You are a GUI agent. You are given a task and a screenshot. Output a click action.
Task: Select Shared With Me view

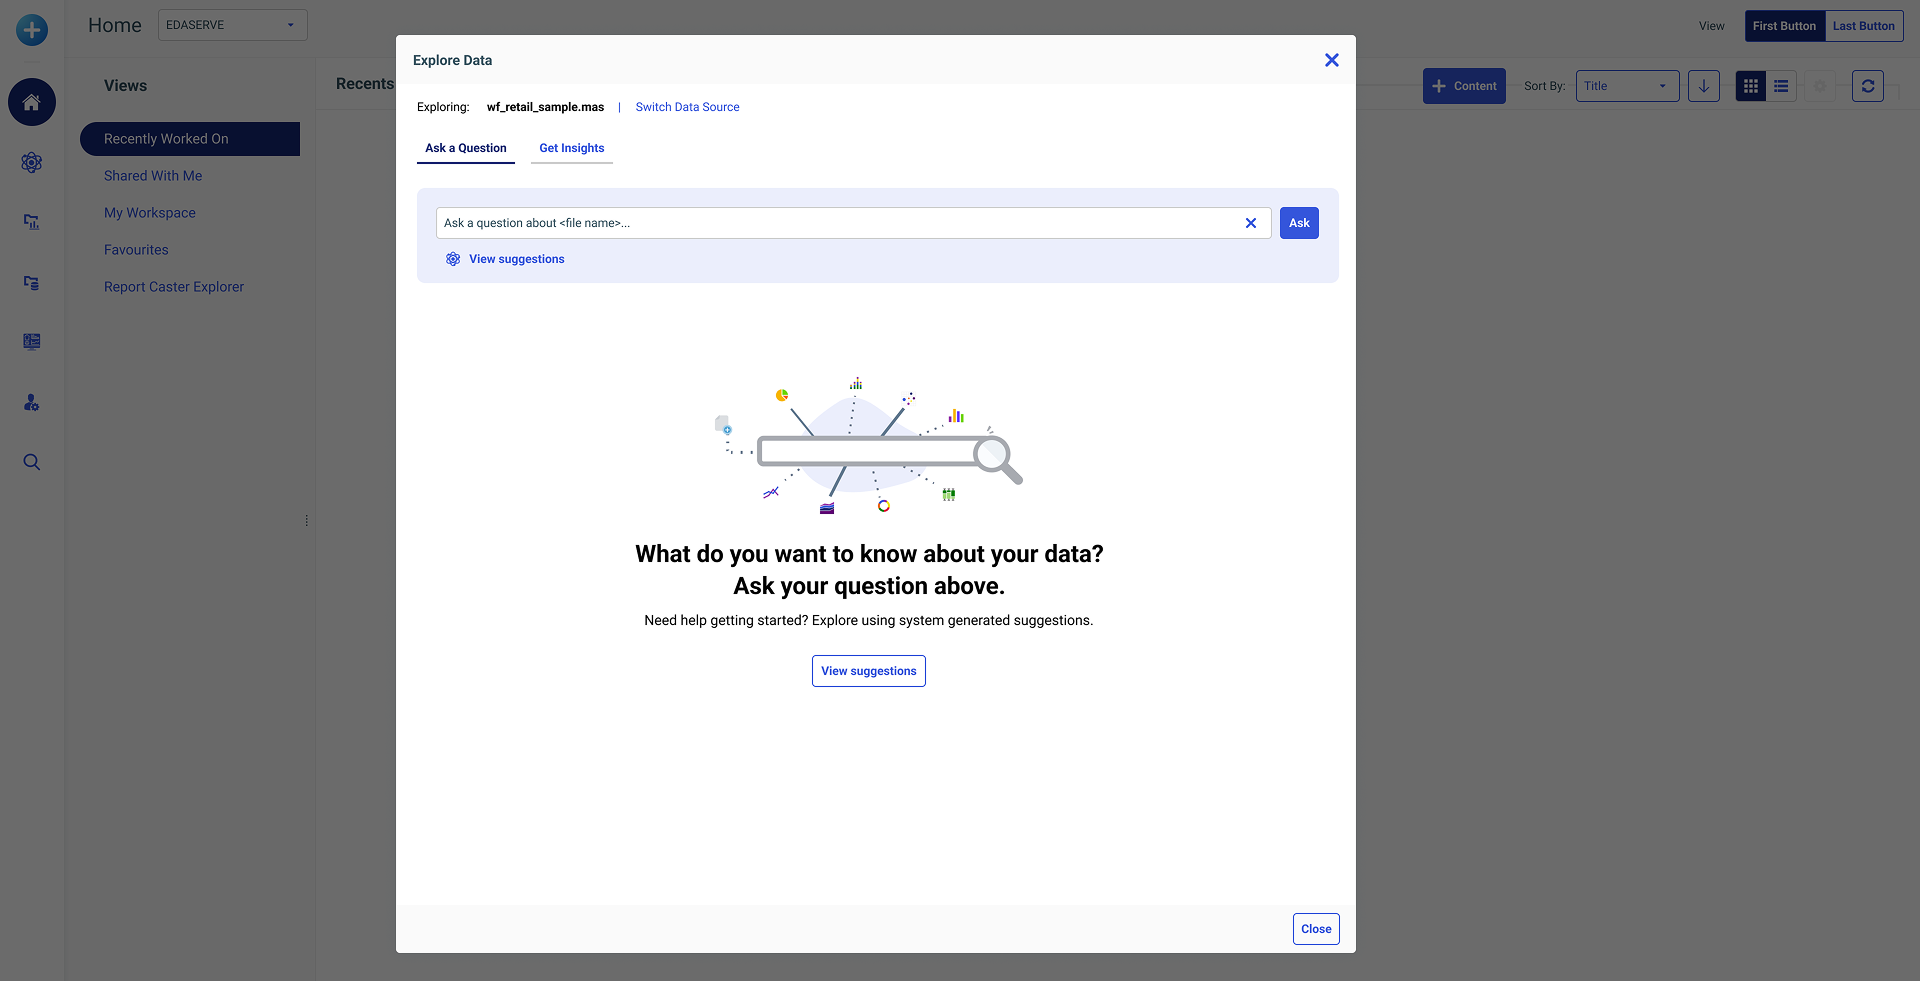(153, 176)
